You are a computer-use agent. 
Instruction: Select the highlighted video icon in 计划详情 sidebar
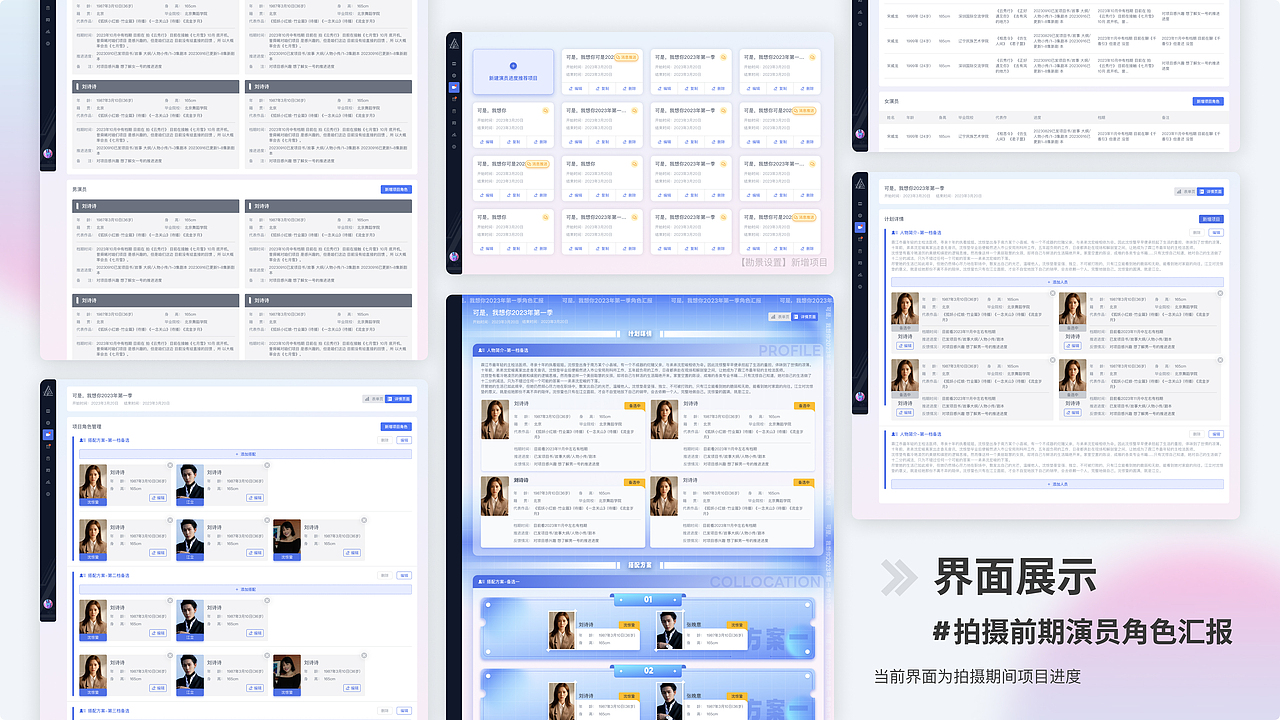[860, 227]
